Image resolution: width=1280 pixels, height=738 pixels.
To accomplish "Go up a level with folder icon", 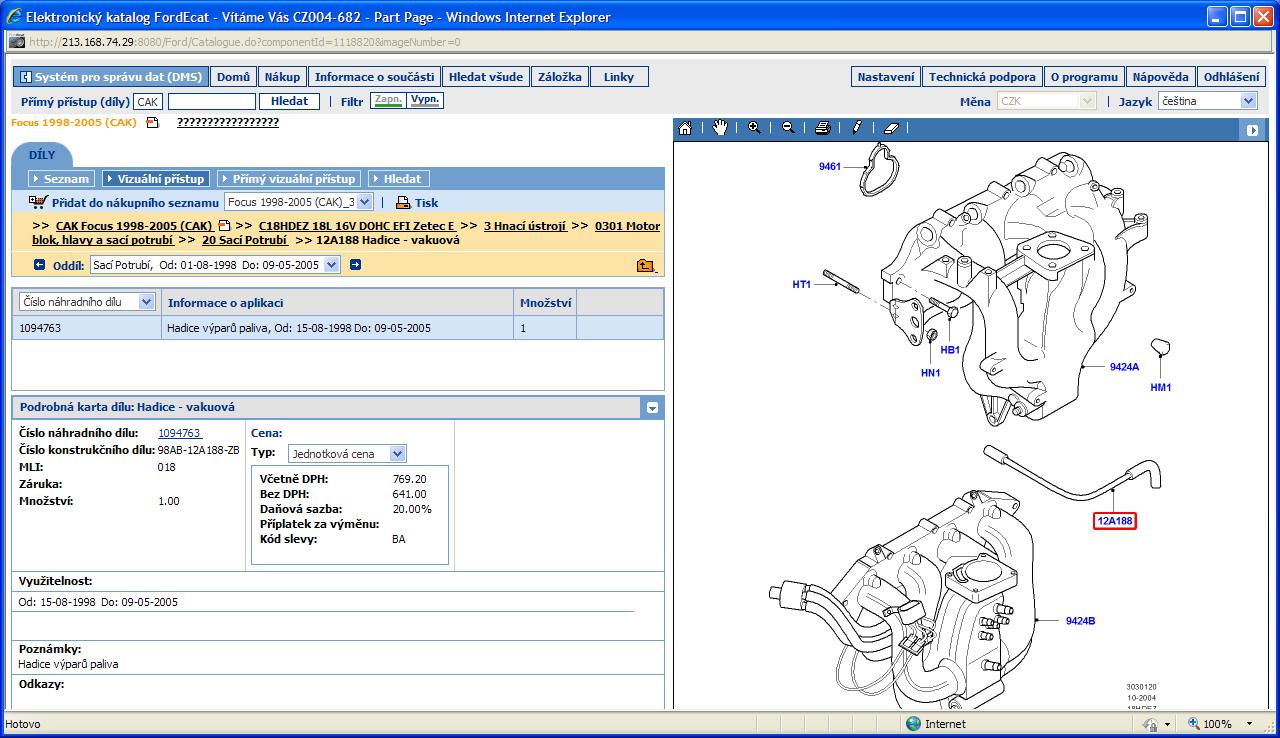I will [x=645, y=265].
